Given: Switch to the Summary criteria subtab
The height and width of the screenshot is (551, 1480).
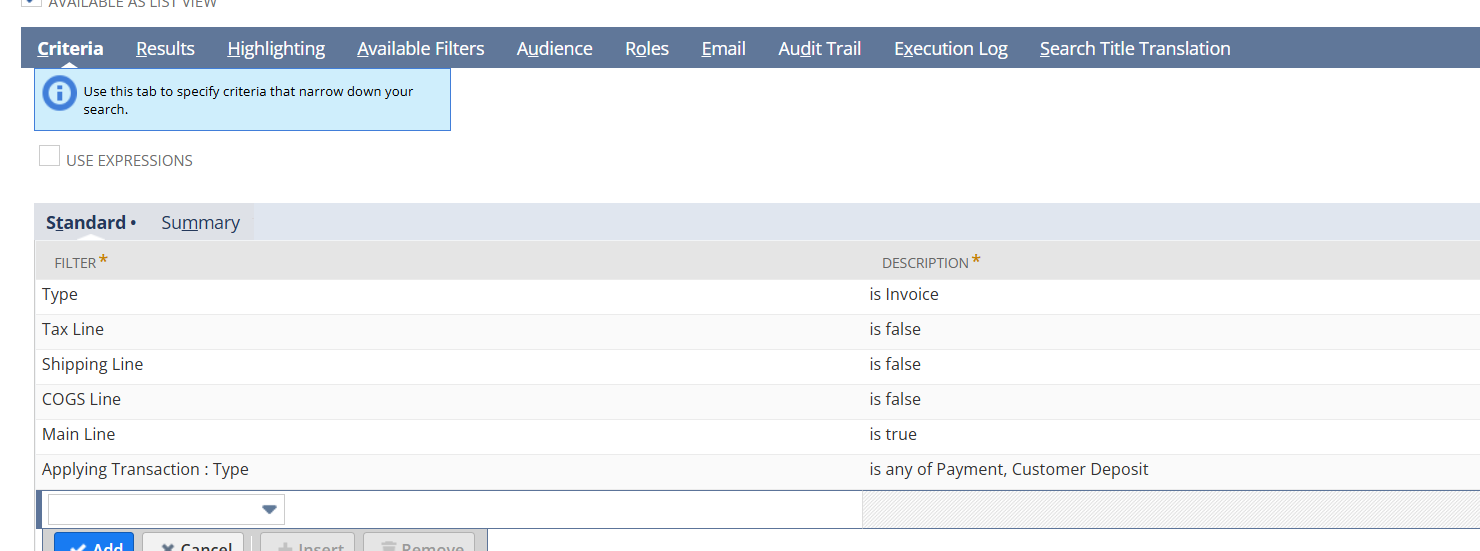Looking at the screenshot, I should pyautogui.click(x=200, y=222).
